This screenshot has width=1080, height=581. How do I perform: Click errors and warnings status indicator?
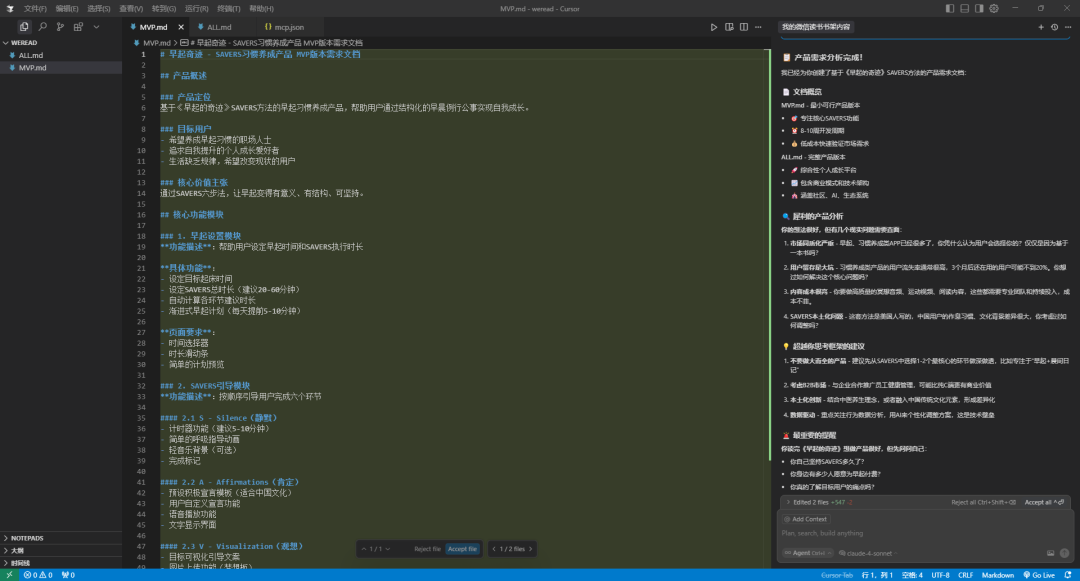[x=38, y=575]
